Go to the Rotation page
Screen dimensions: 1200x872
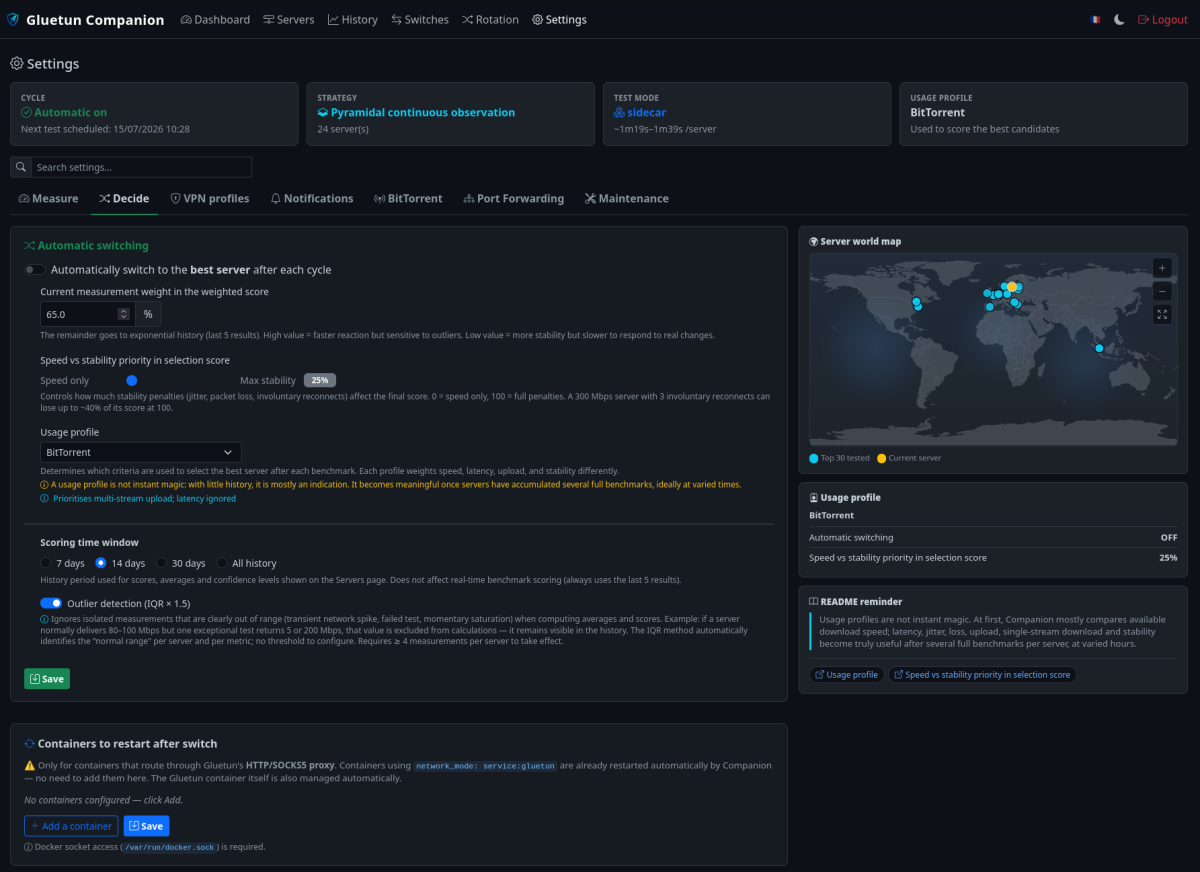point(490,20)
